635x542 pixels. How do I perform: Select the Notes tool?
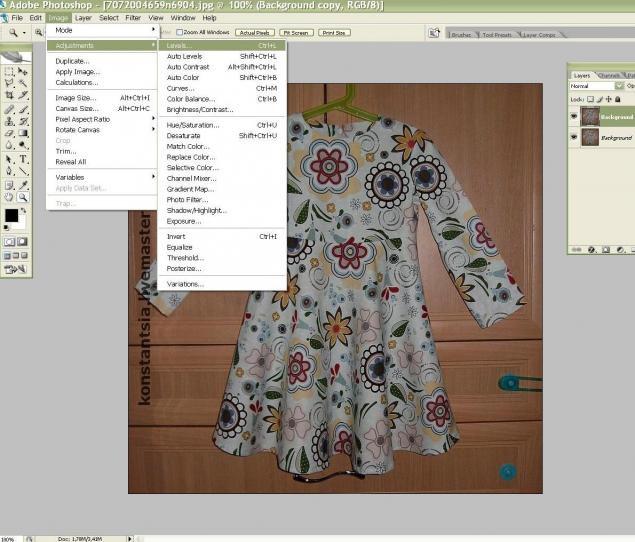(x=9, y=186)
